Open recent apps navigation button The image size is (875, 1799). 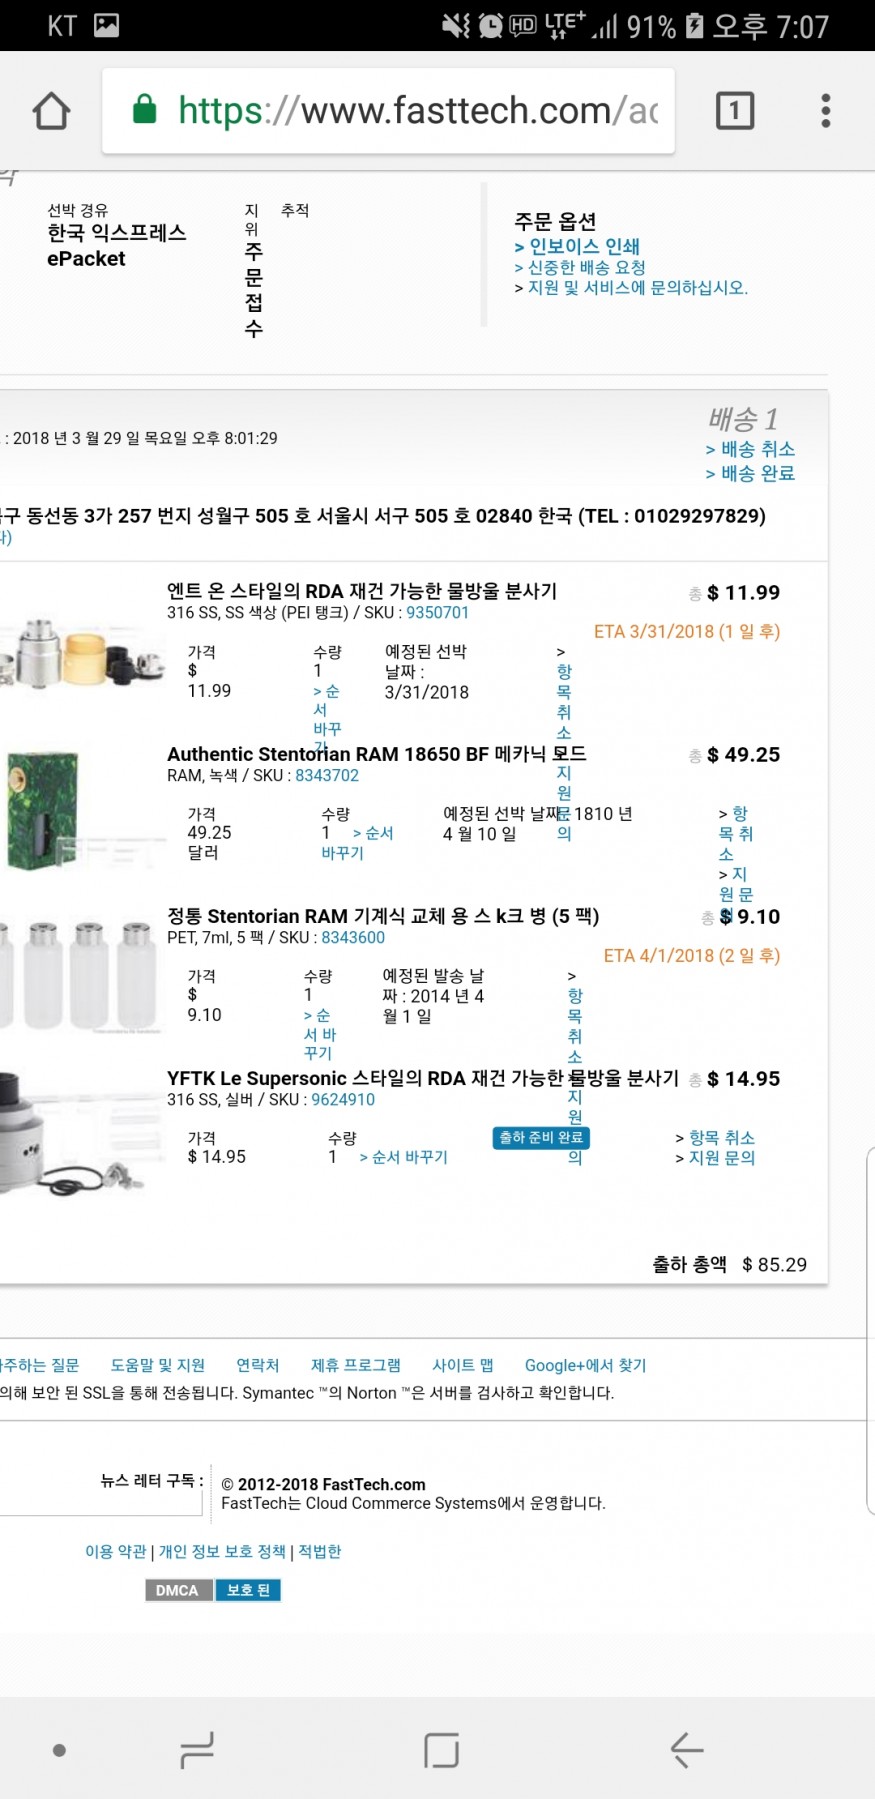(x=197, y=1750)
